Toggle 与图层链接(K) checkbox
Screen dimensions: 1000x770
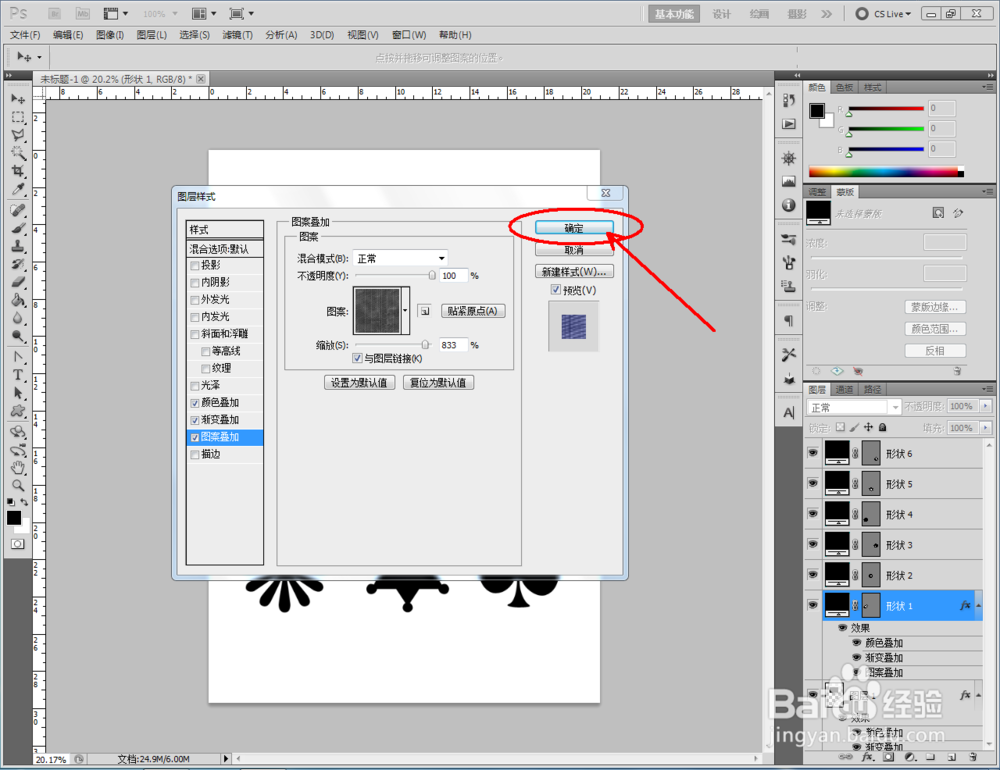(357, 359)
